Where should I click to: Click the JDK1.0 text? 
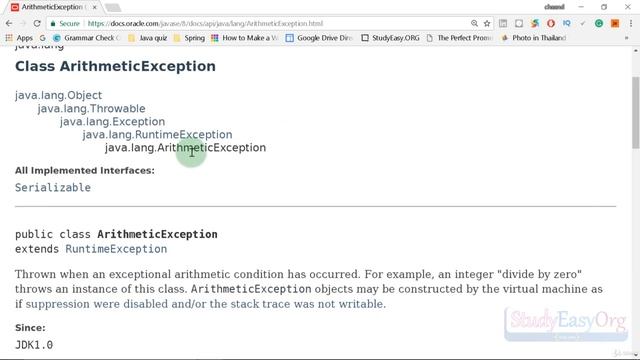(34, 345)
